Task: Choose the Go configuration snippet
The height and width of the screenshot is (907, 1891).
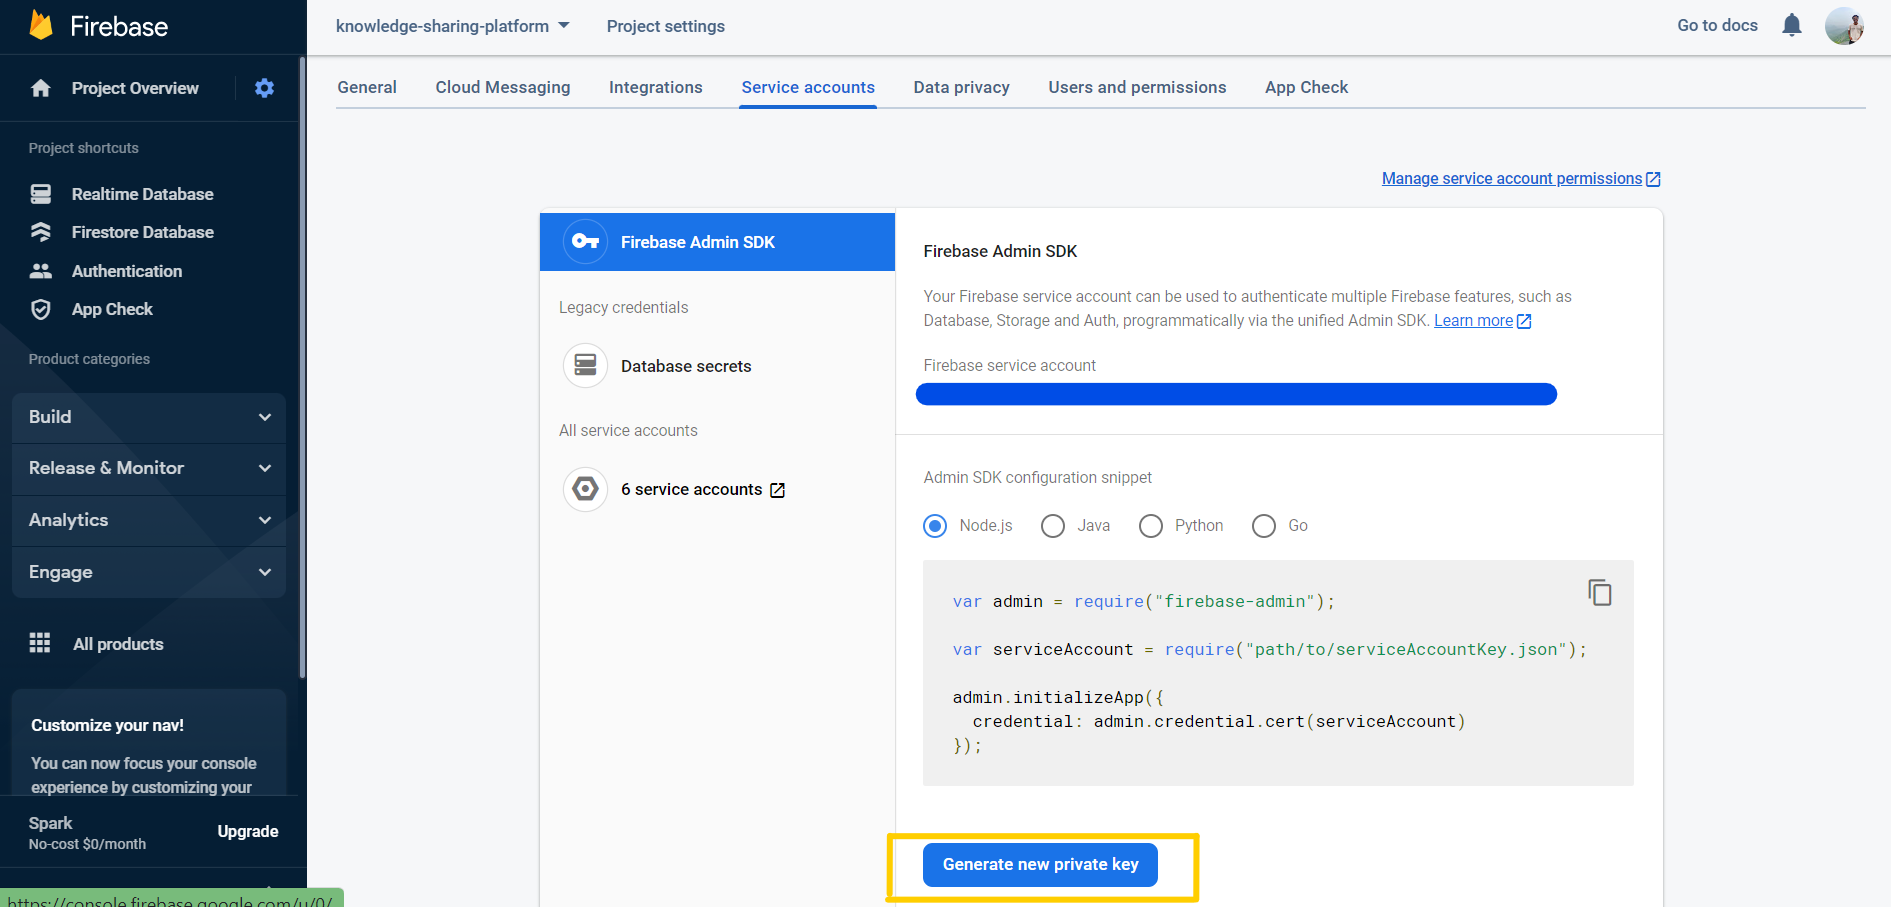Action: 1263,525
